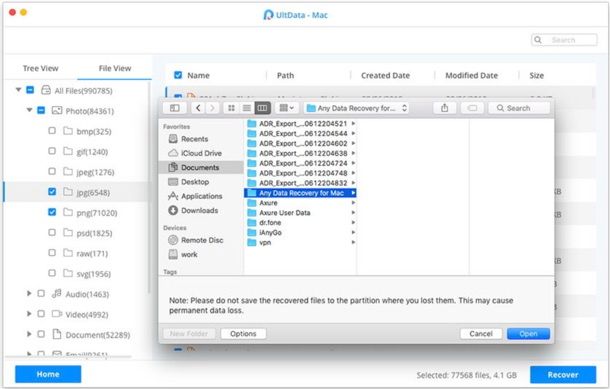Click the Open button in dialog

tap(528, 334)
